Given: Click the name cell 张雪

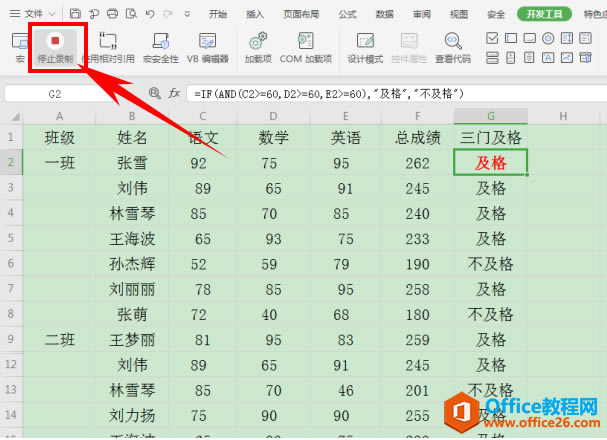Looking at the screenshot, I should [x=132, y=163].
